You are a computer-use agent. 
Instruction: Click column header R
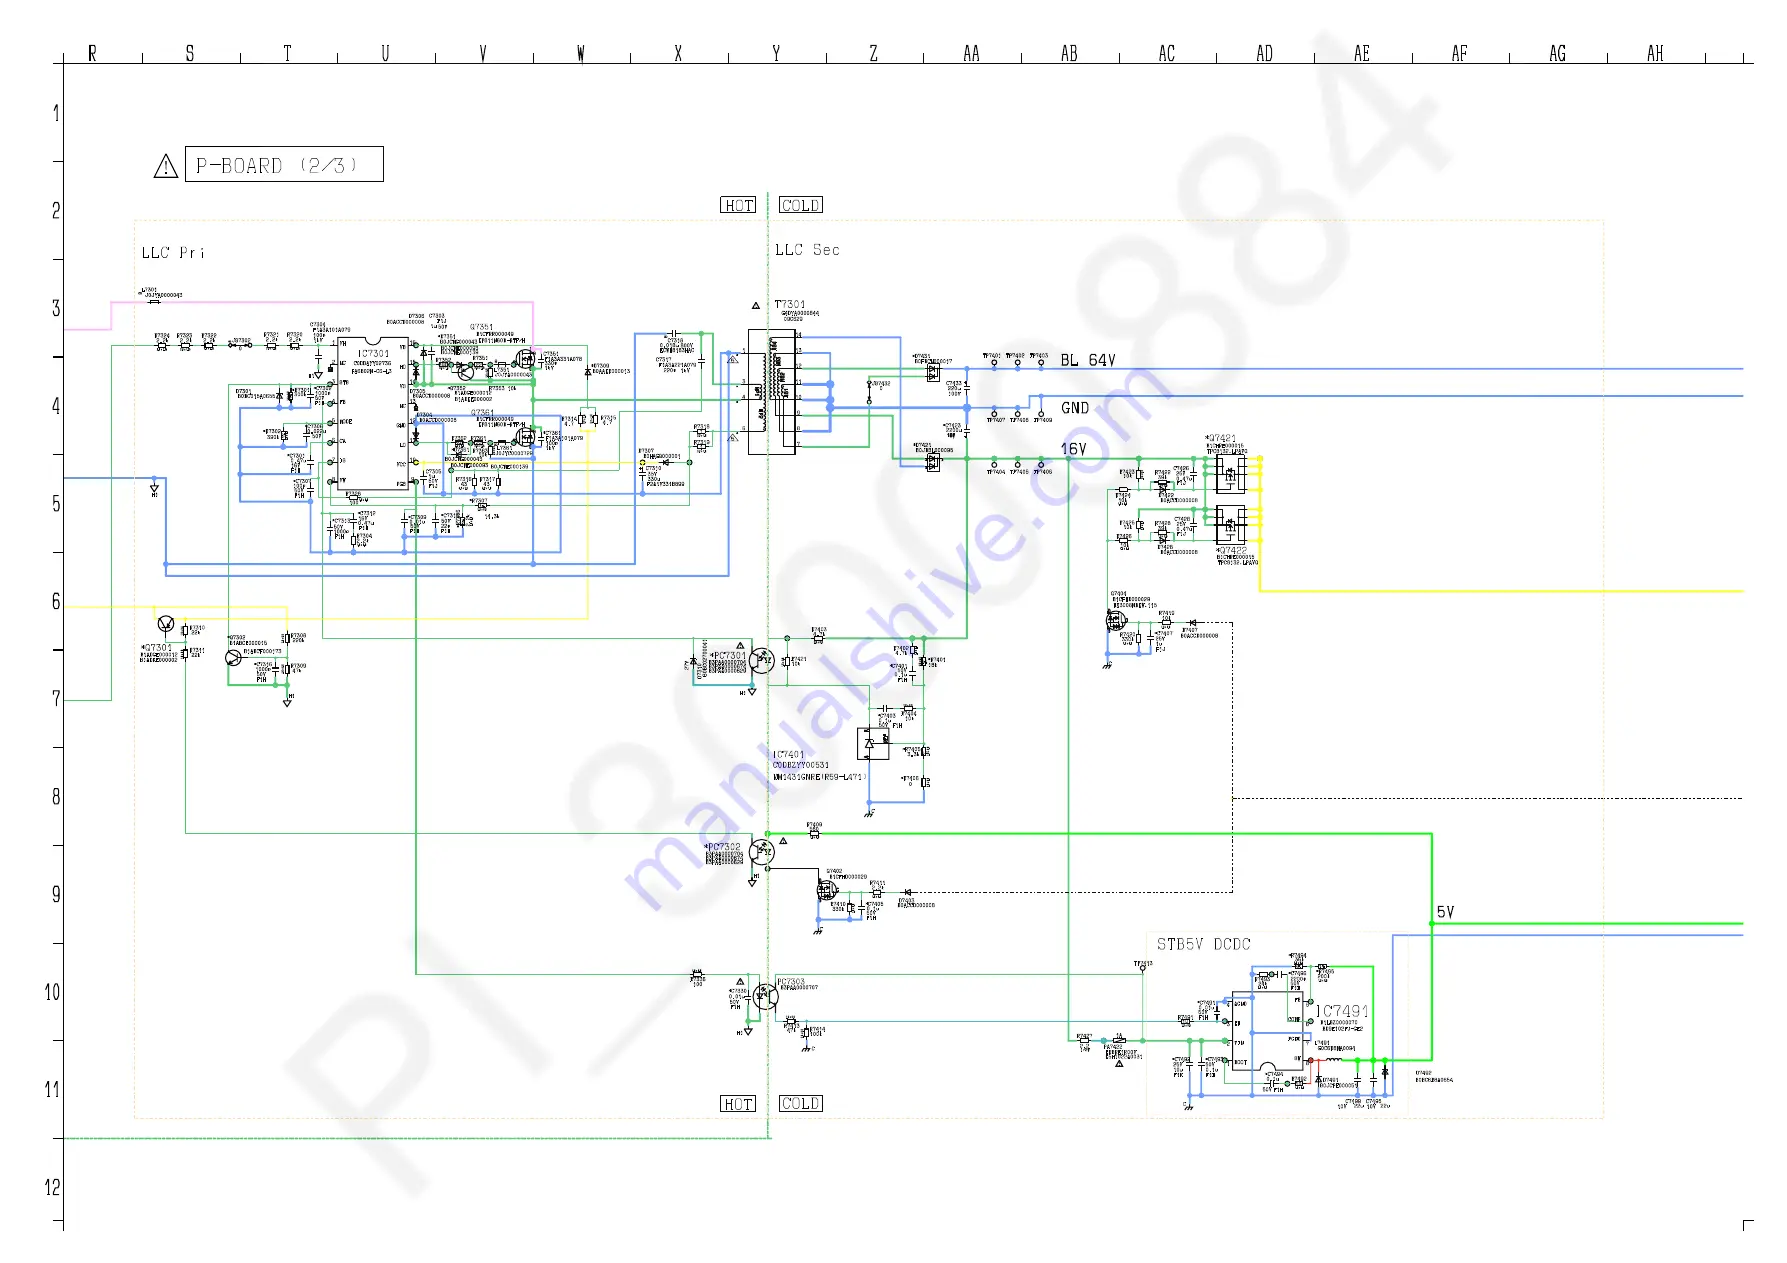pos(92,53)
